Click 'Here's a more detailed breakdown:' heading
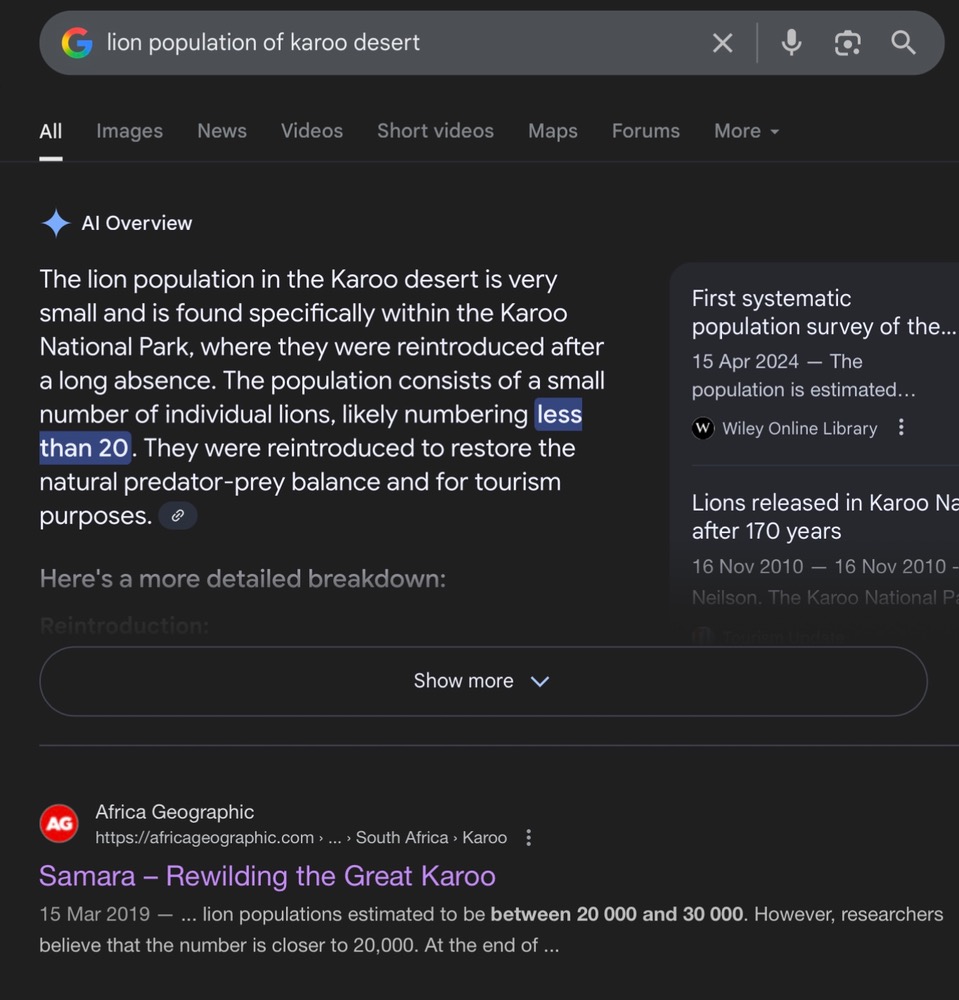The width and height of the screenshot is (959, 1000). (x=242, y=579)
